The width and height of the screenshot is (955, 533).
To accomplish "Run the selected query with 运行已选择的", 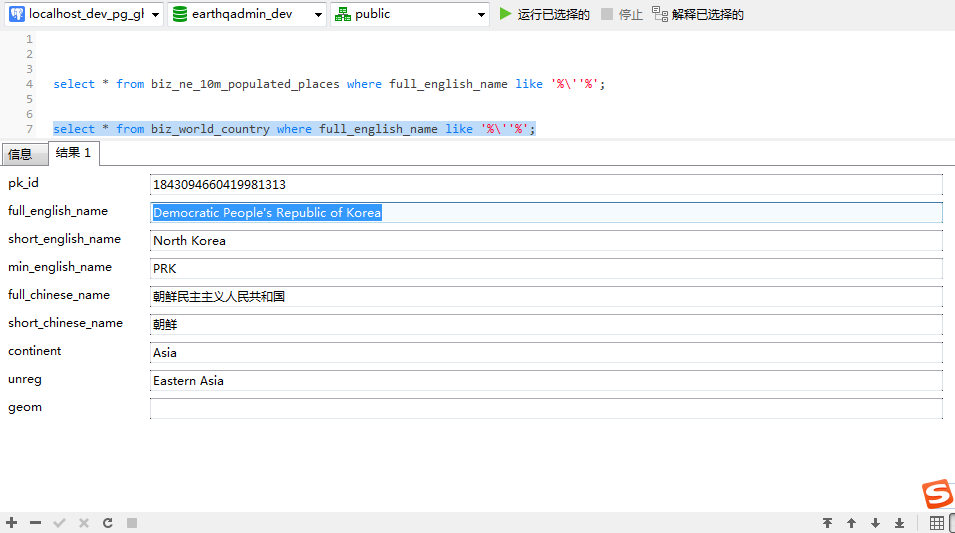I will click(x=544, y=14).
